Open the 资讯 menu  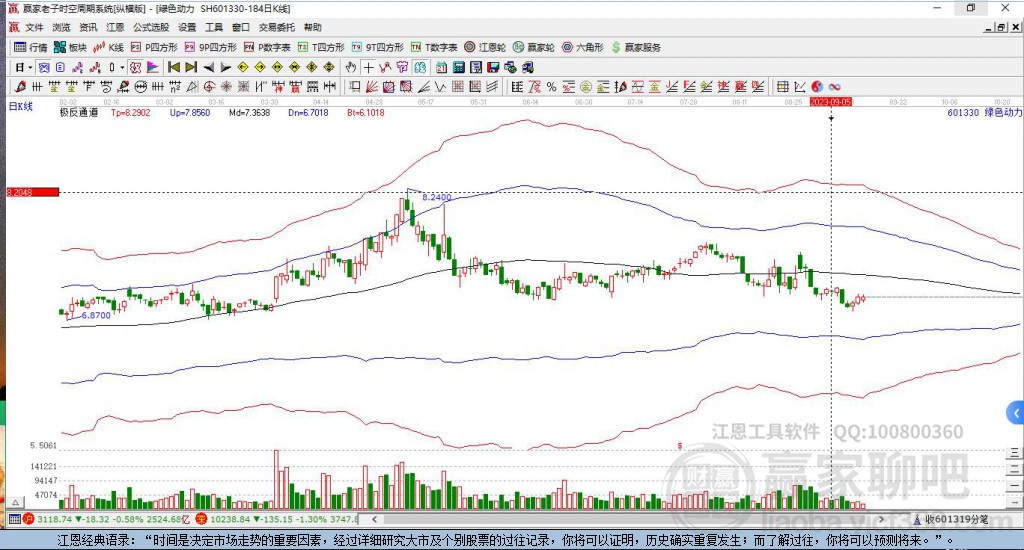88,27
